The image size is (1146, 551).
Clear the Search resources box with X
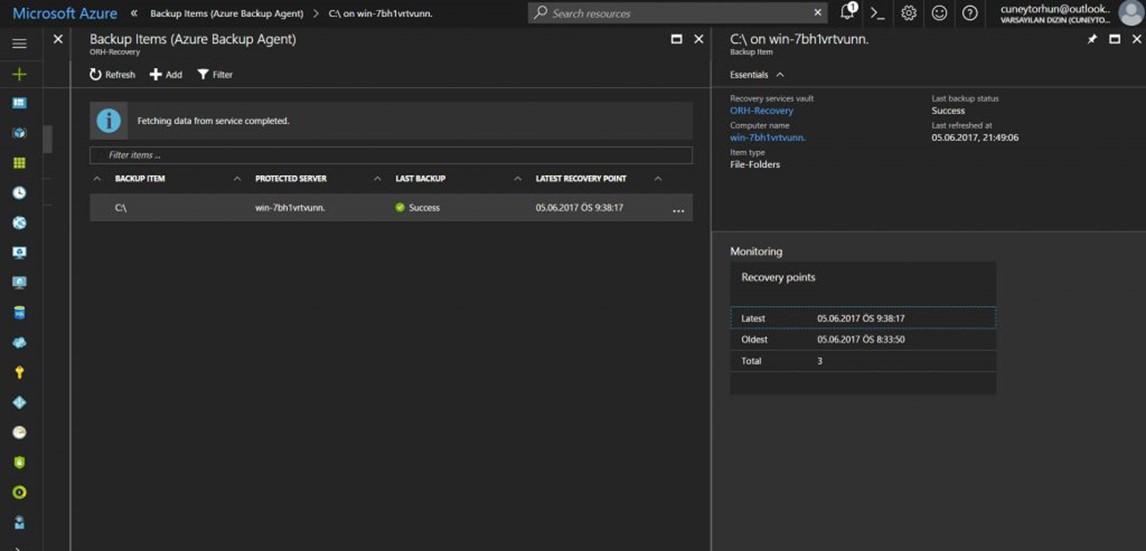(817, 12)
